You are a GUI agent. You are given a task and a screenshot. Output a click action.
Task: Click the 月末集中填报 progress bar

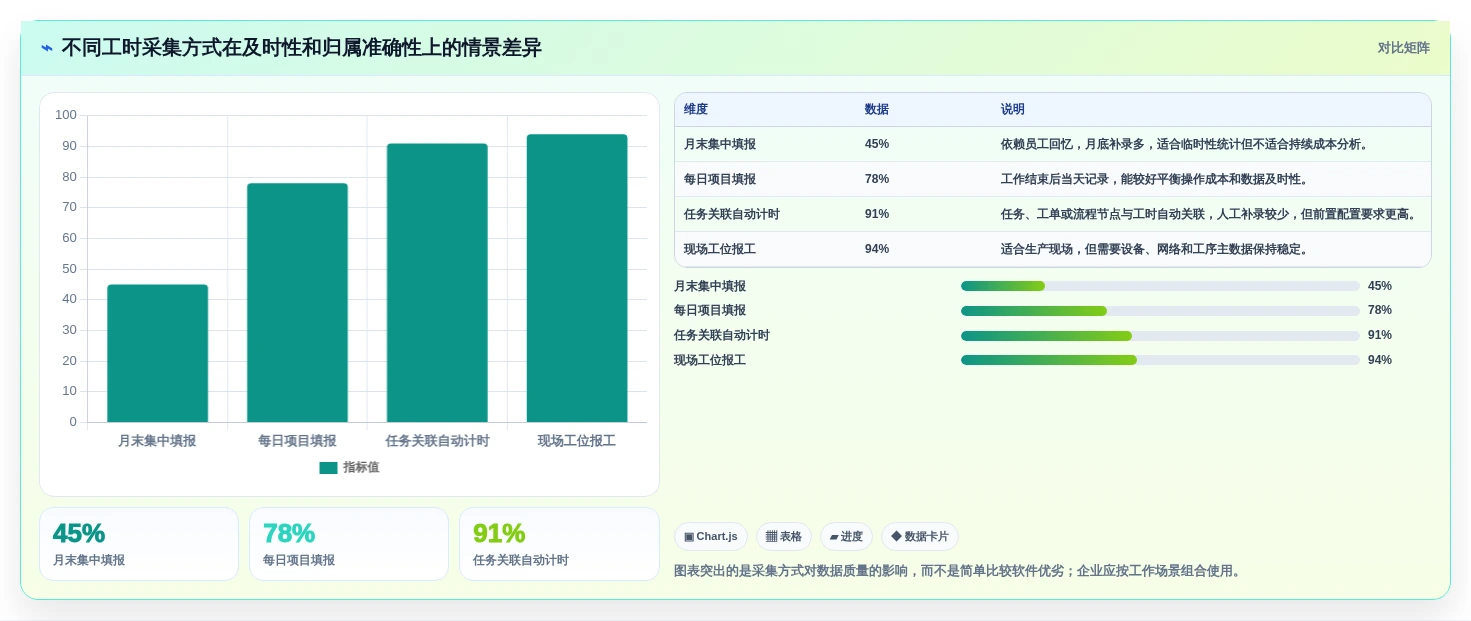[1160, 286]
